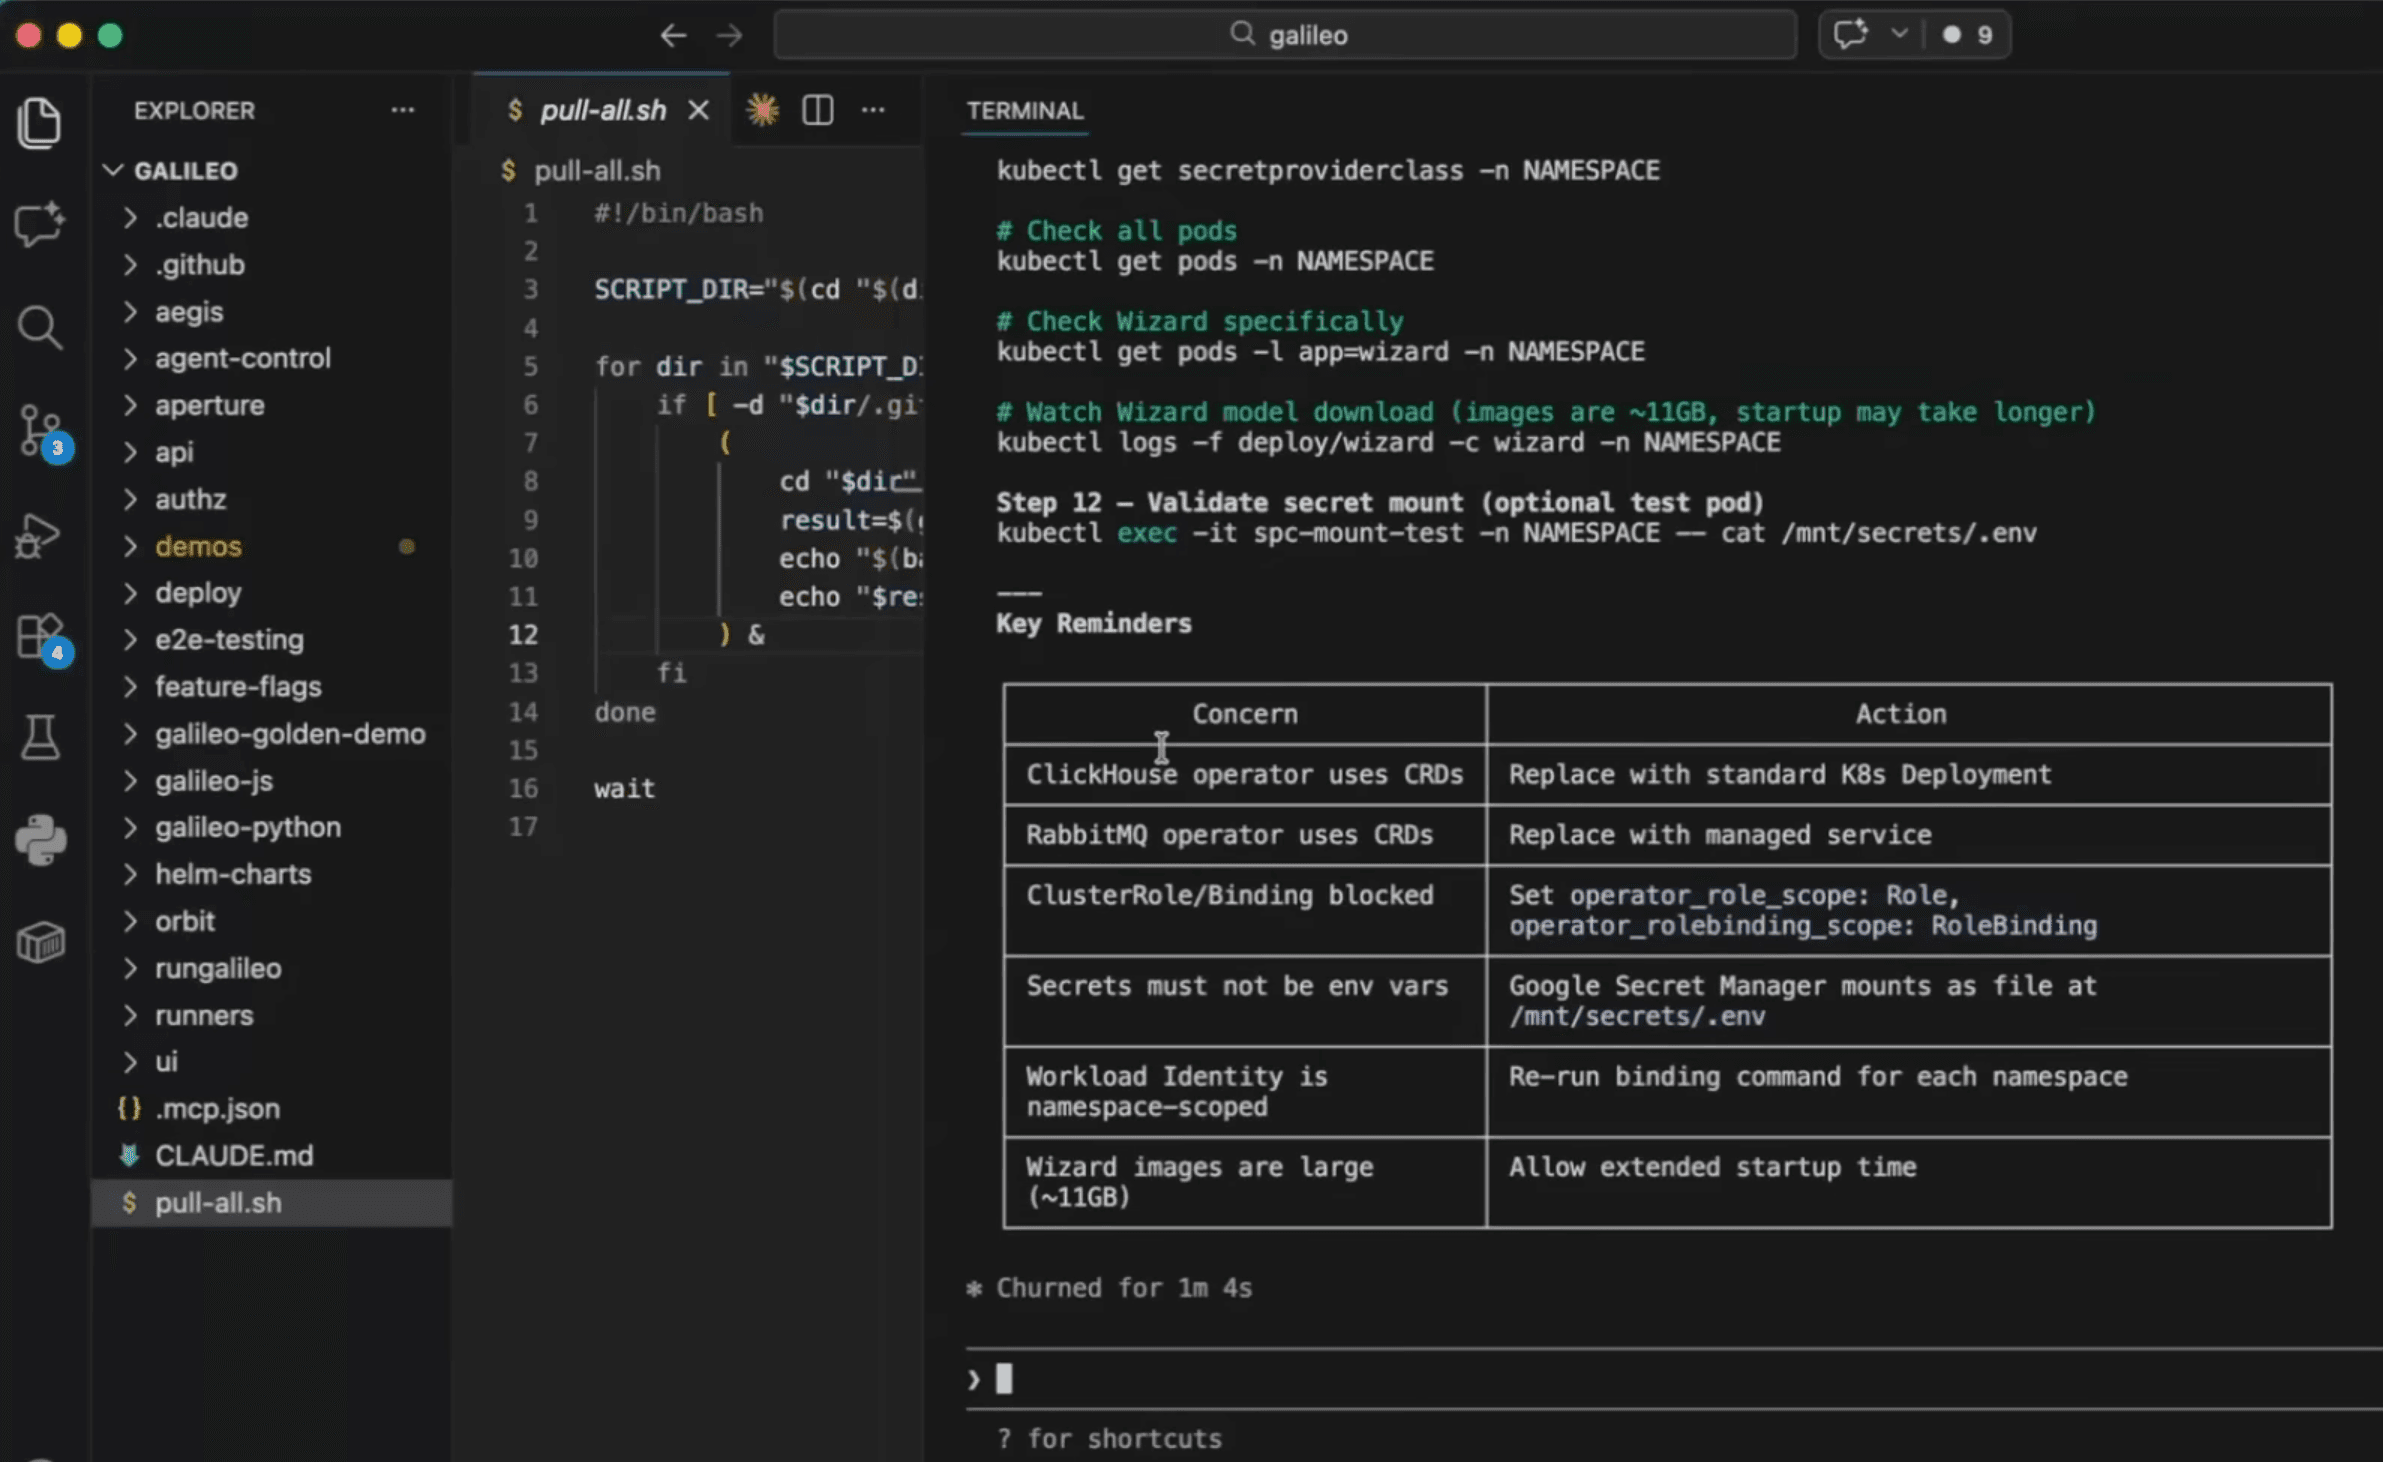Open the CLAUDE.md file
The width and height of the screenshot is (2383, 1462).
click(271, 1155)
